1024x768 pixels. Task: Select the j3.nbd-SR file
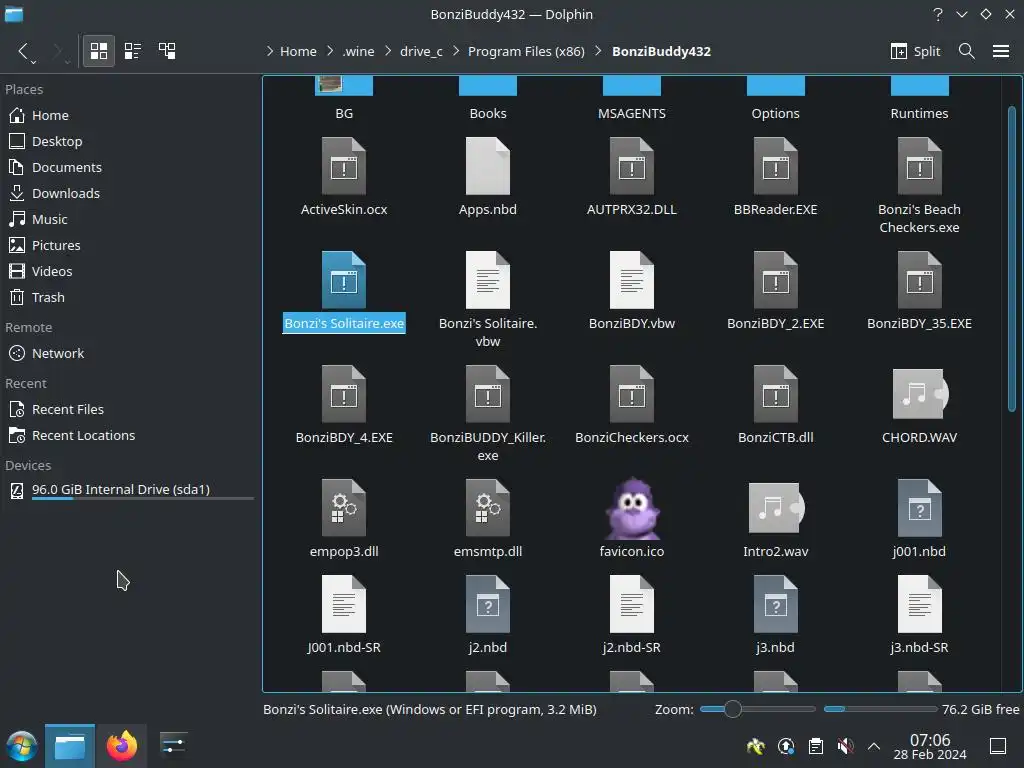(x=920, y=615)
